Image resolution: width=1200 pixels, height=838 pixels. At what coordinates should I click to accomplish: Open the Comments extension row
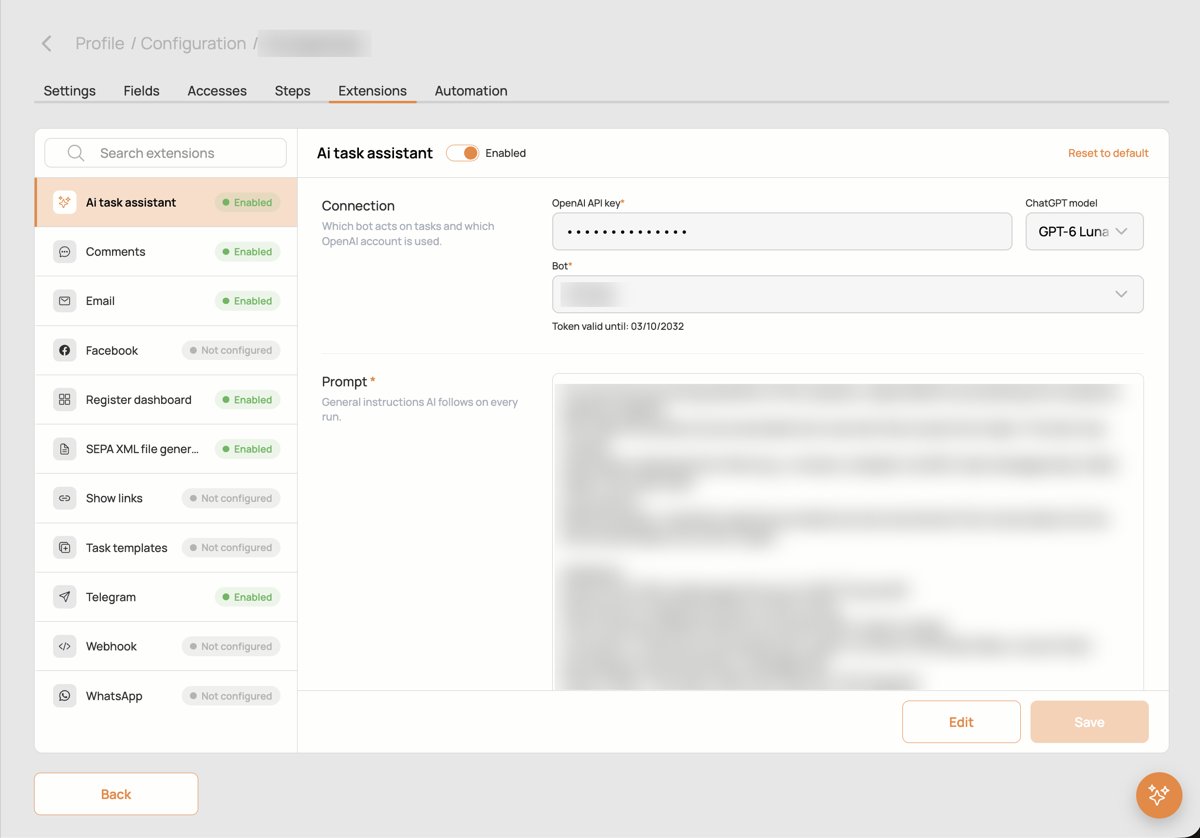tap(166, 252)
